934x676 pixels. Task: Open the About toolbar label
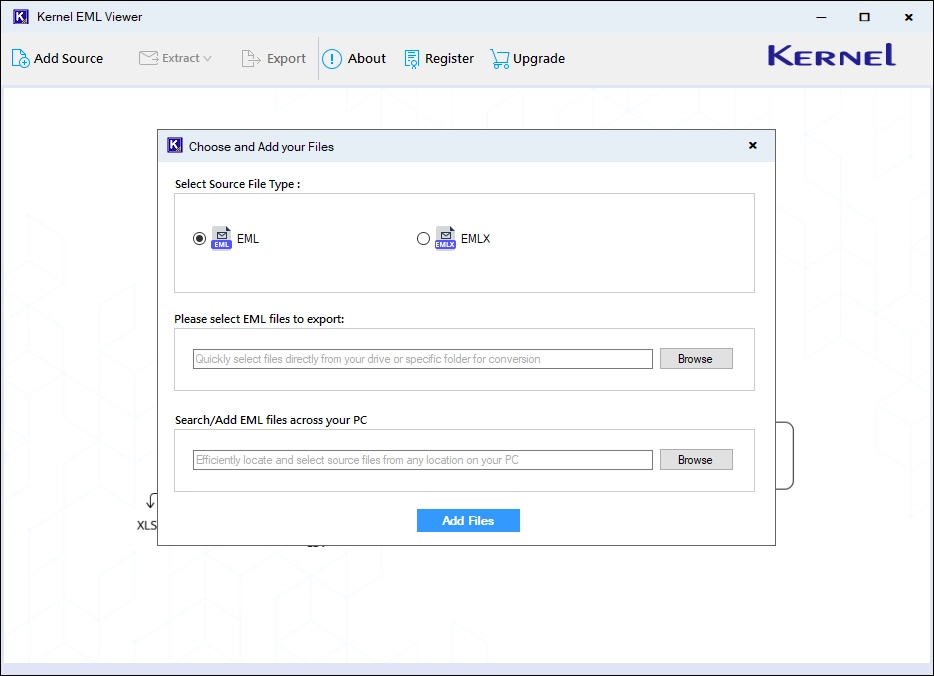click(367, 58)
